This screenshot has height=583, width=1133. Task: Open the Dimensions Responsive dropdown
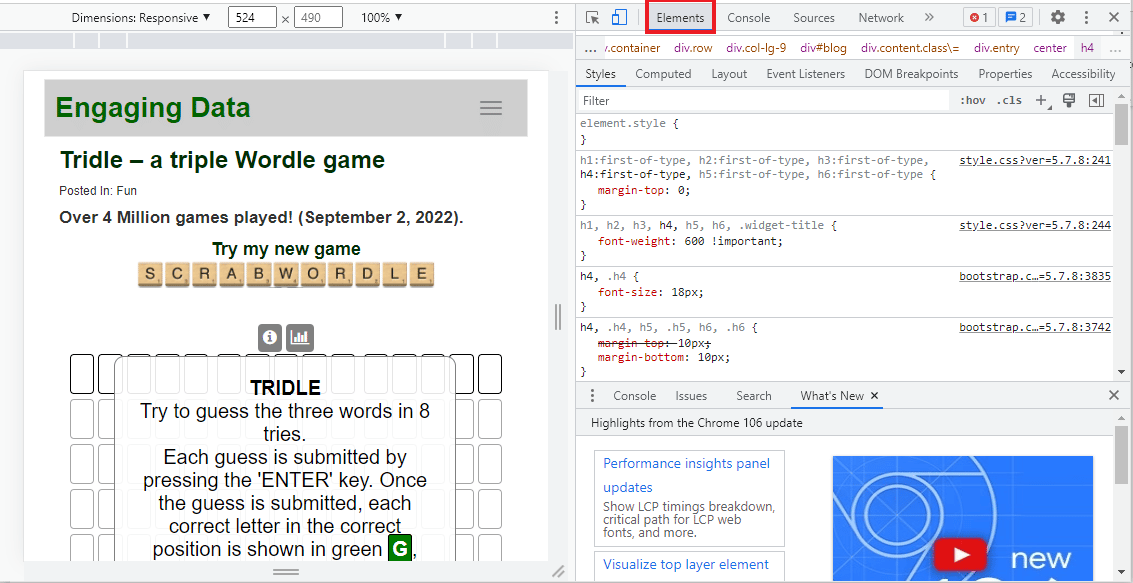click(141, 17)
